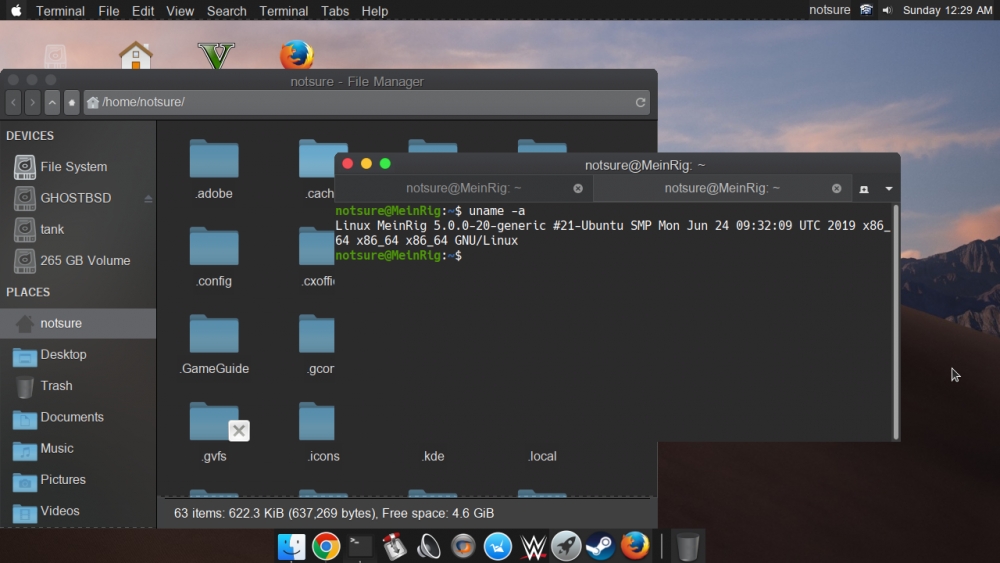Open the File menu

point(108,11)
